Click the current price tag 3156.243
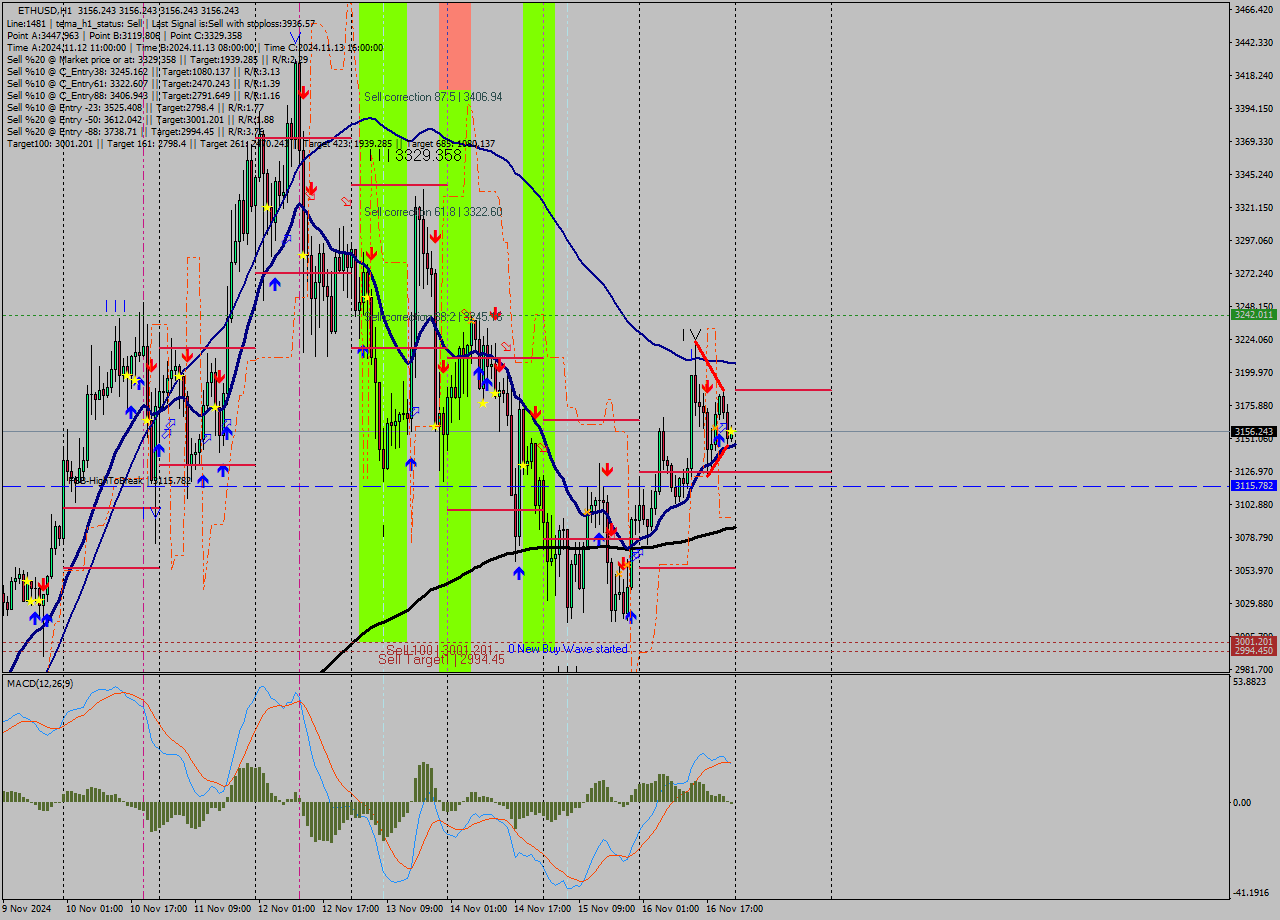This screenshot has width=1280, height=920. (1253, 431)
